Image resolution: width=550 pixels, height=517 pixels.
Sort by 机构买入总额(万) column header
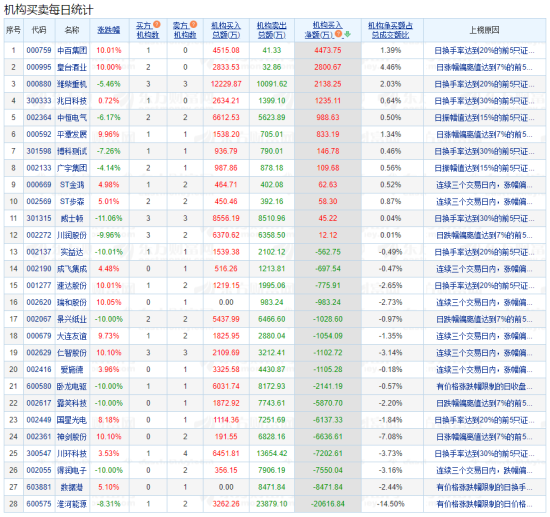[x=226, y=30]
